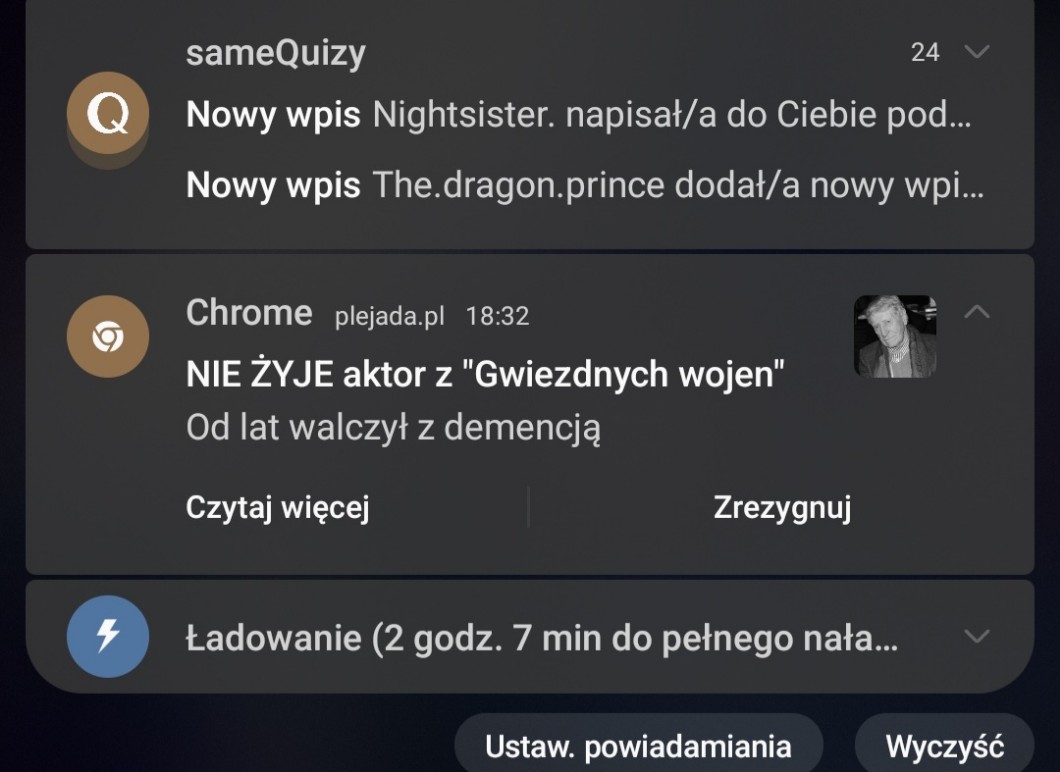Viewport: 1060px width, 772px height.
Task: Tap the sameQuizy notification count 24
Action: click(x=925, y=52)
